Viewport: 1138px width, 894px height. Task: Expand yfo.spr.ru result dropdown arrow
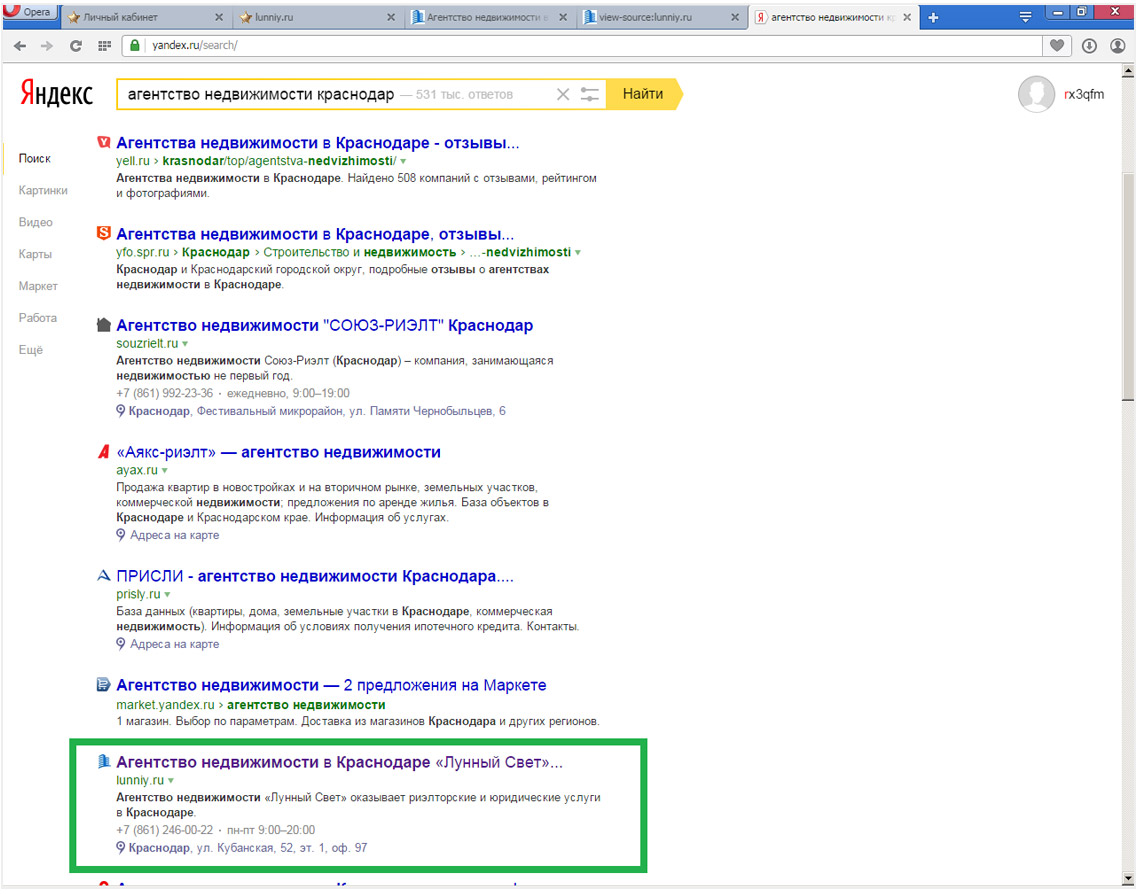tap(578, 253)
